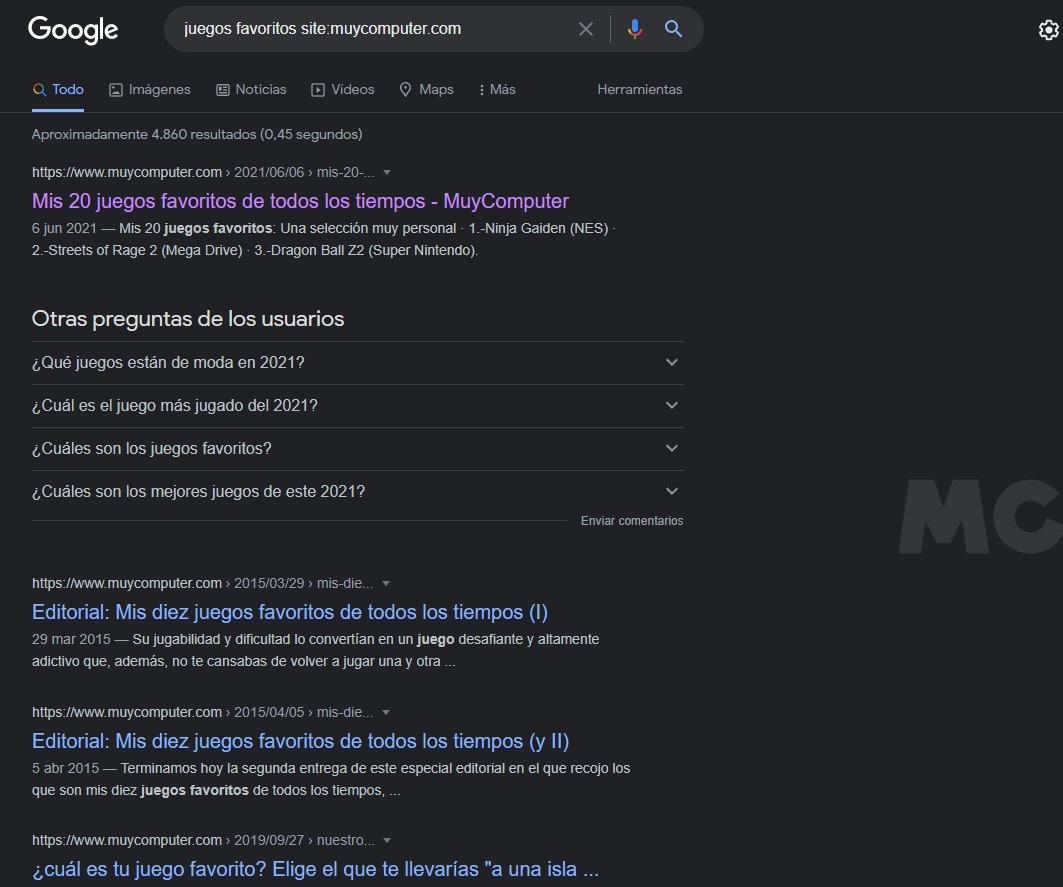Click Enviar comentarios link
Viewport: 1063px width, 887px height.
[631, 521]
